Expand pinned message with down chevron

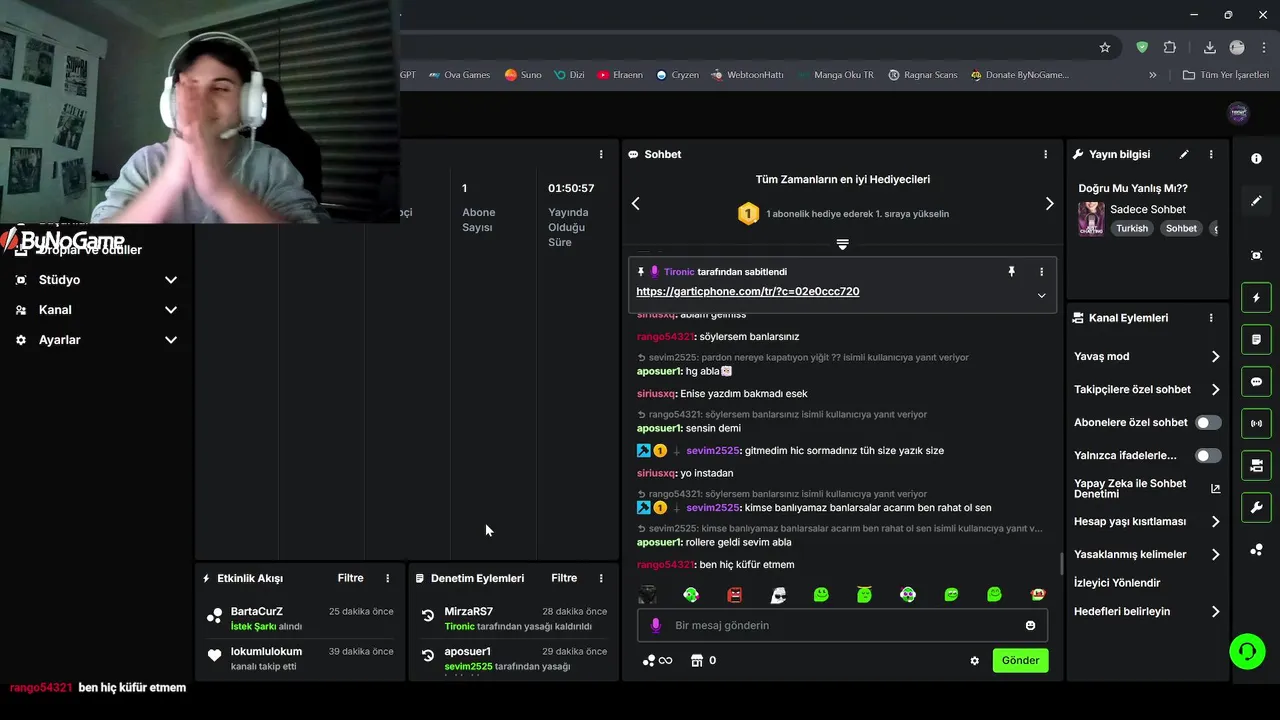point(1041,295)
